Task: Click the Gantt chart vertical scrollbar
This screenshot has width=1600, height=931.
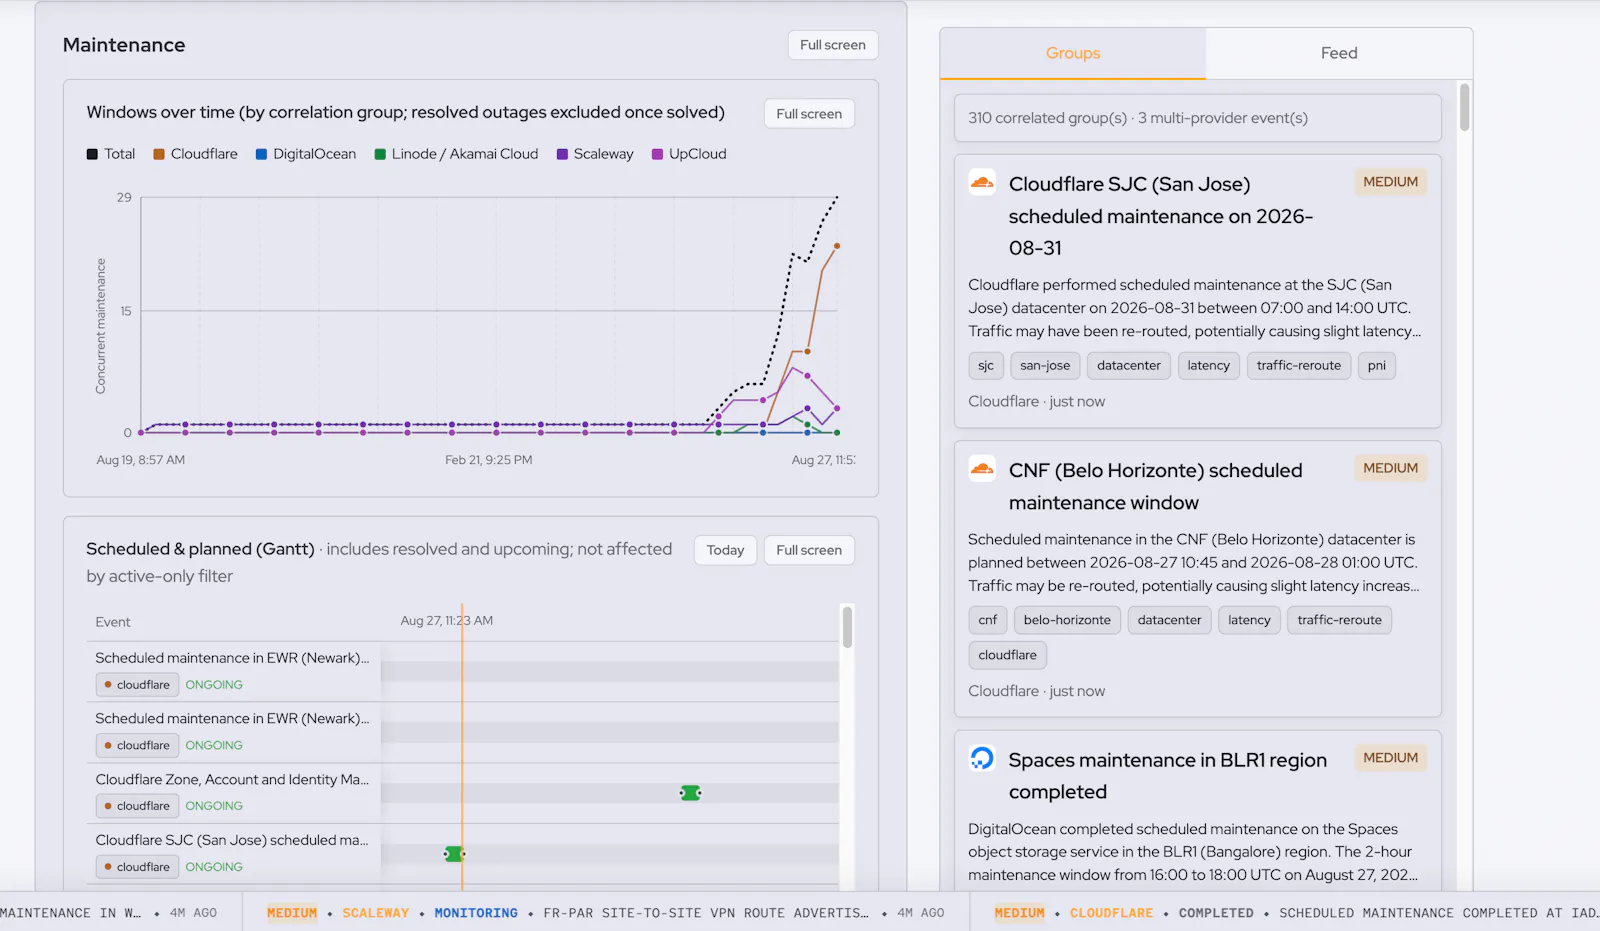Action: point(847,627)
